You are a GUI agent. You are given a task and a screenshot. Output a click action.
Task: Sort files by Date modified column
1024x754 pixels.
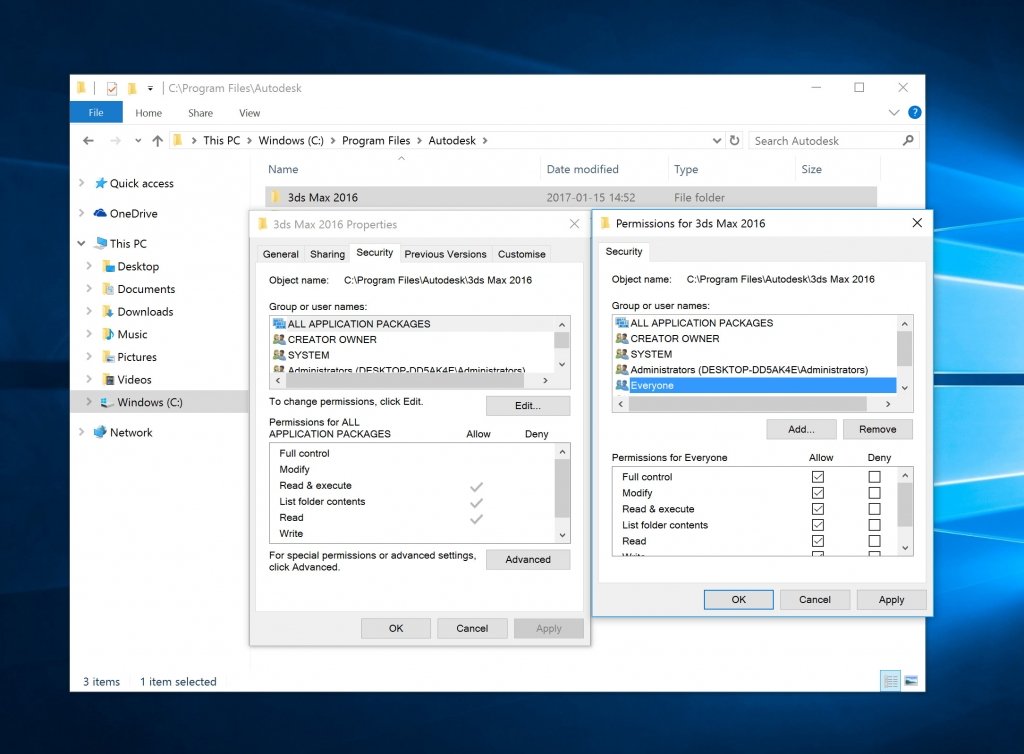click(583, 169)
